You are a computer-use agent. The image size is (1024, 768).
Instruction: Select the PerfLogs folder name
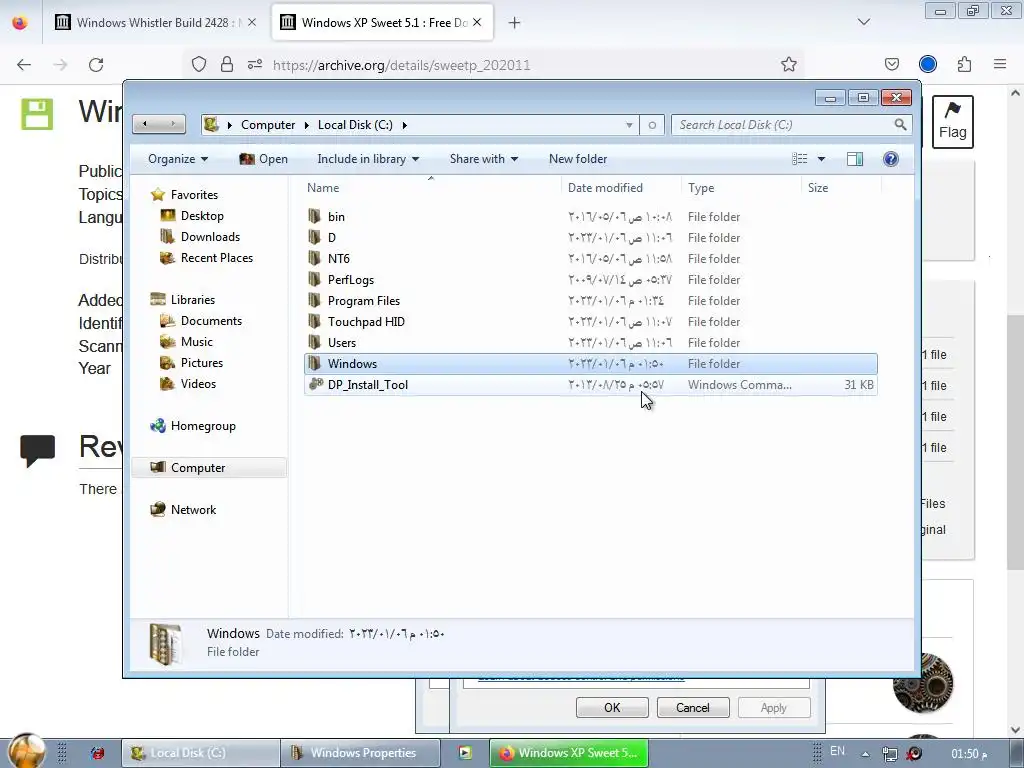click(351, 280)
